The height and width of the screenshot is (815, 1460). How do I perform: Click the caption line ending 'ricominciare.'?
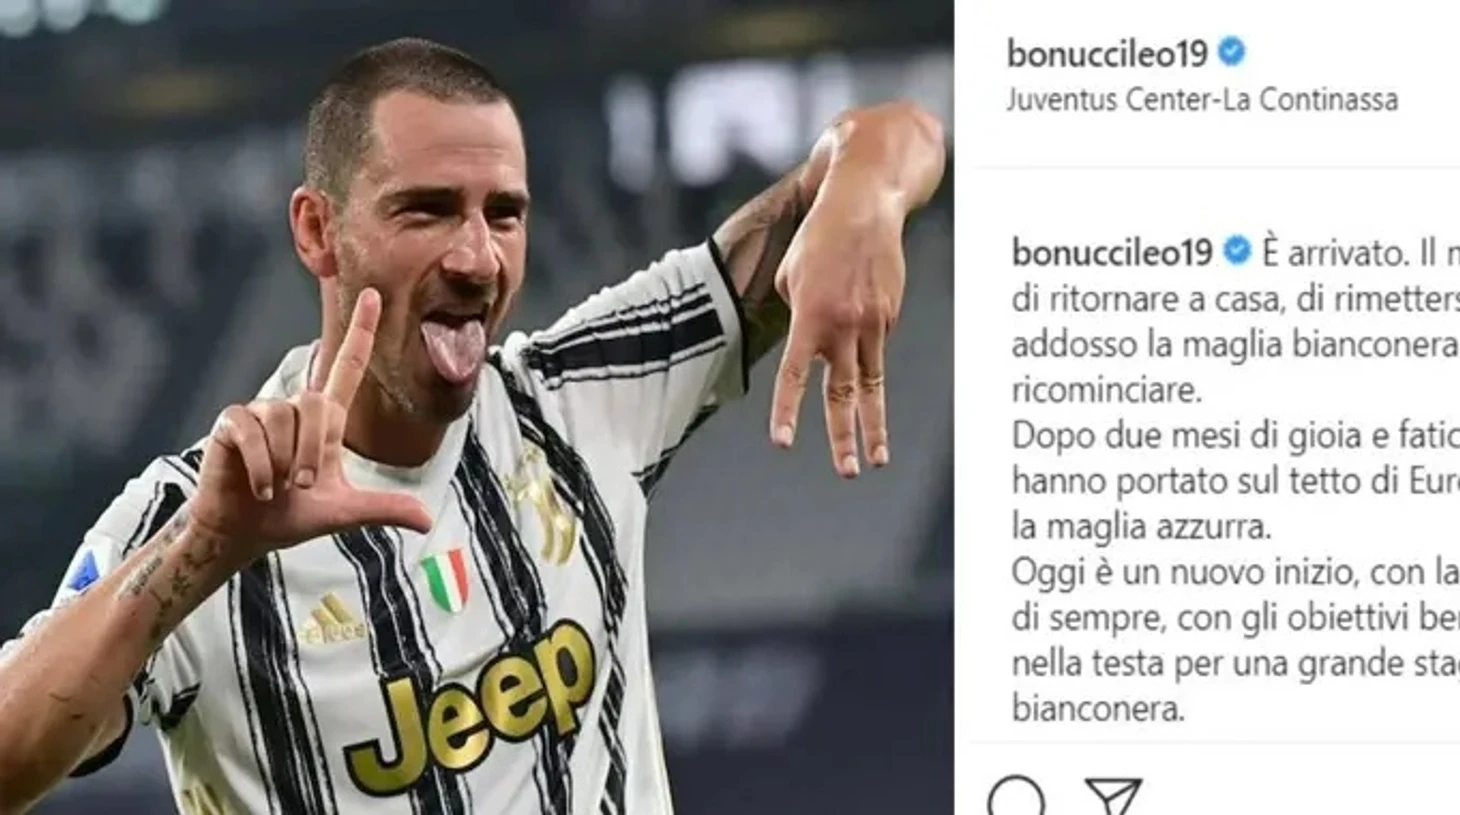coord(1107,390)
